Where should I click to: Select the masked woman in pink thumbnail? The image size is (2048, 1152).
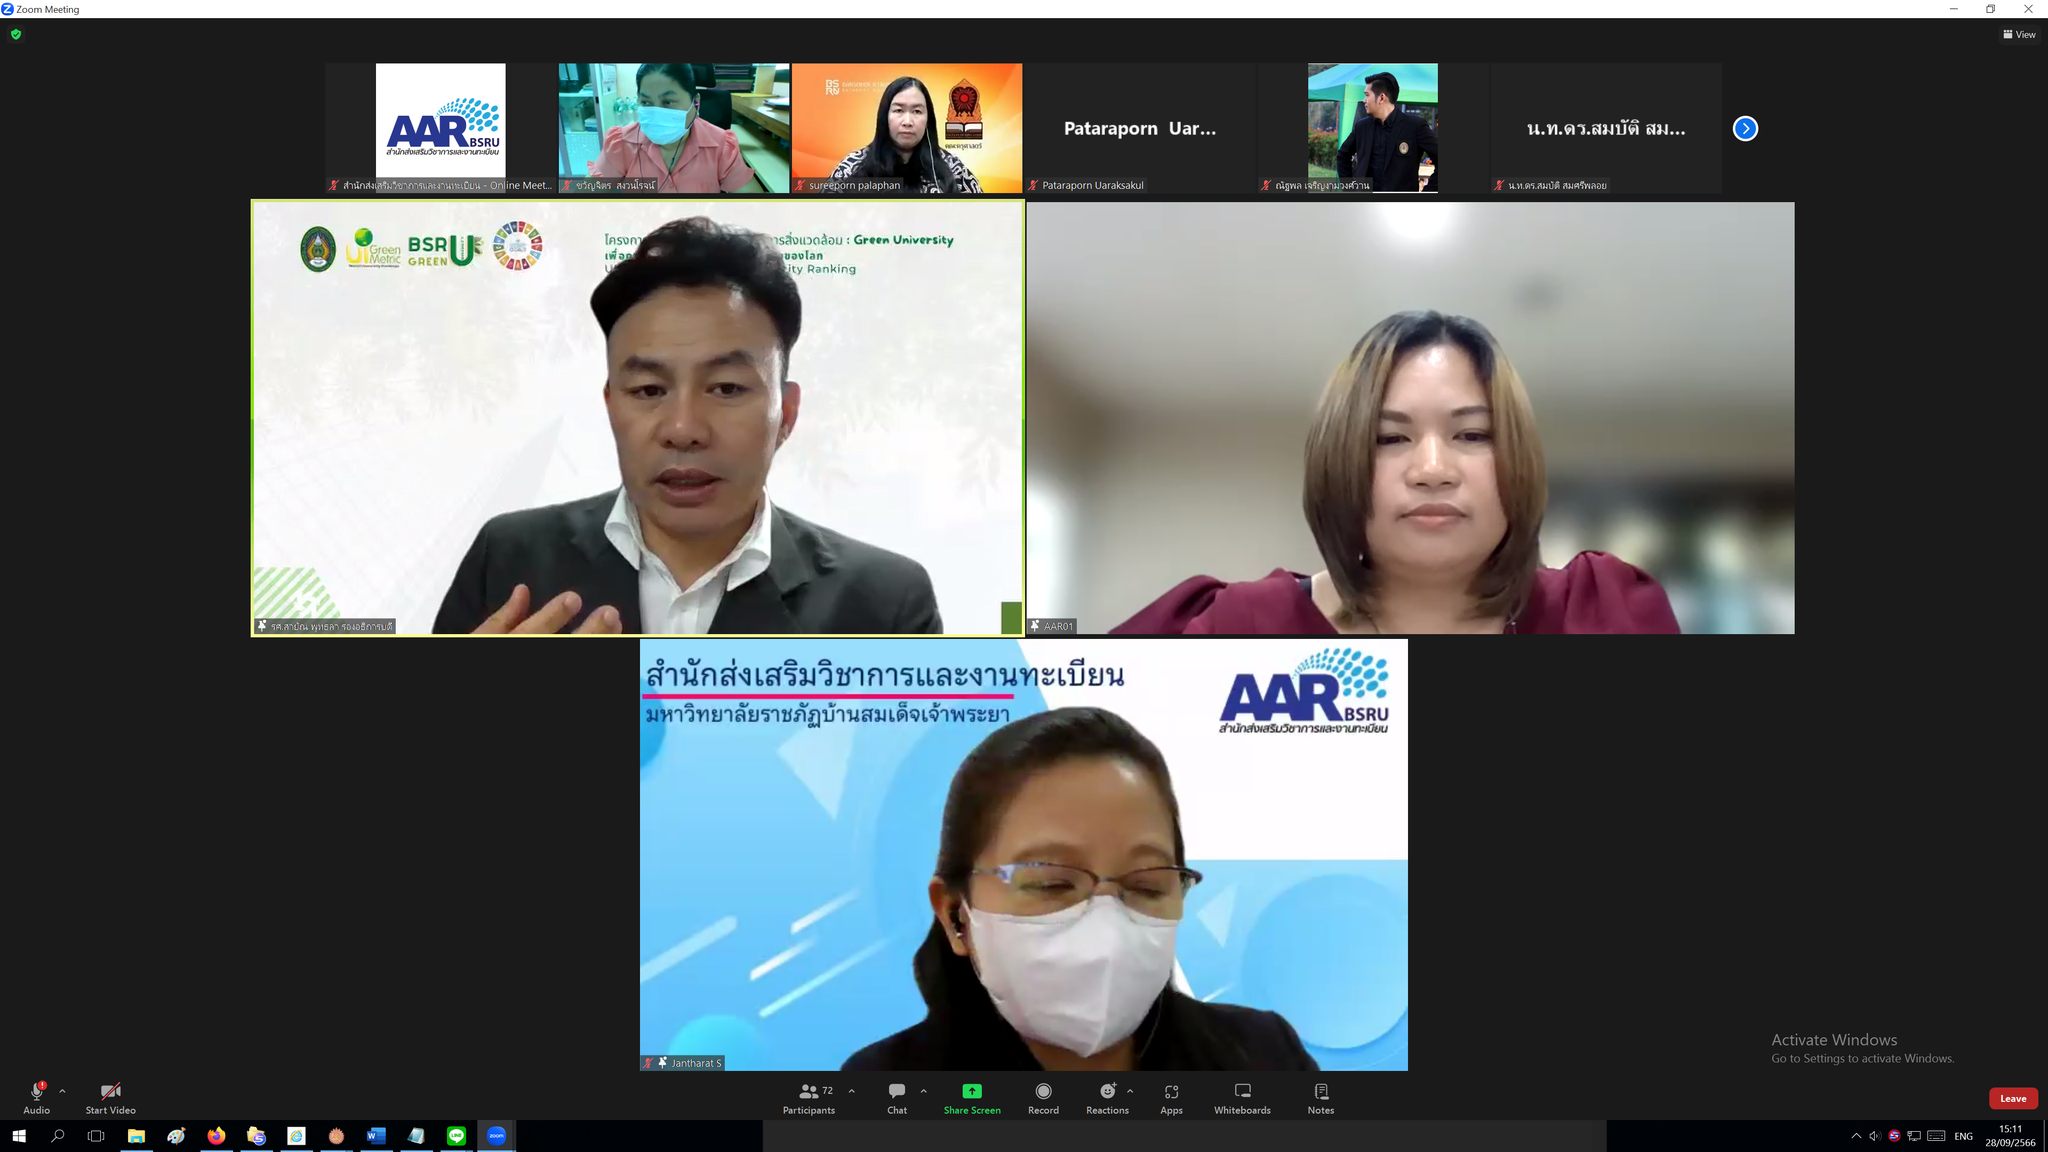(x=674, y=128)
